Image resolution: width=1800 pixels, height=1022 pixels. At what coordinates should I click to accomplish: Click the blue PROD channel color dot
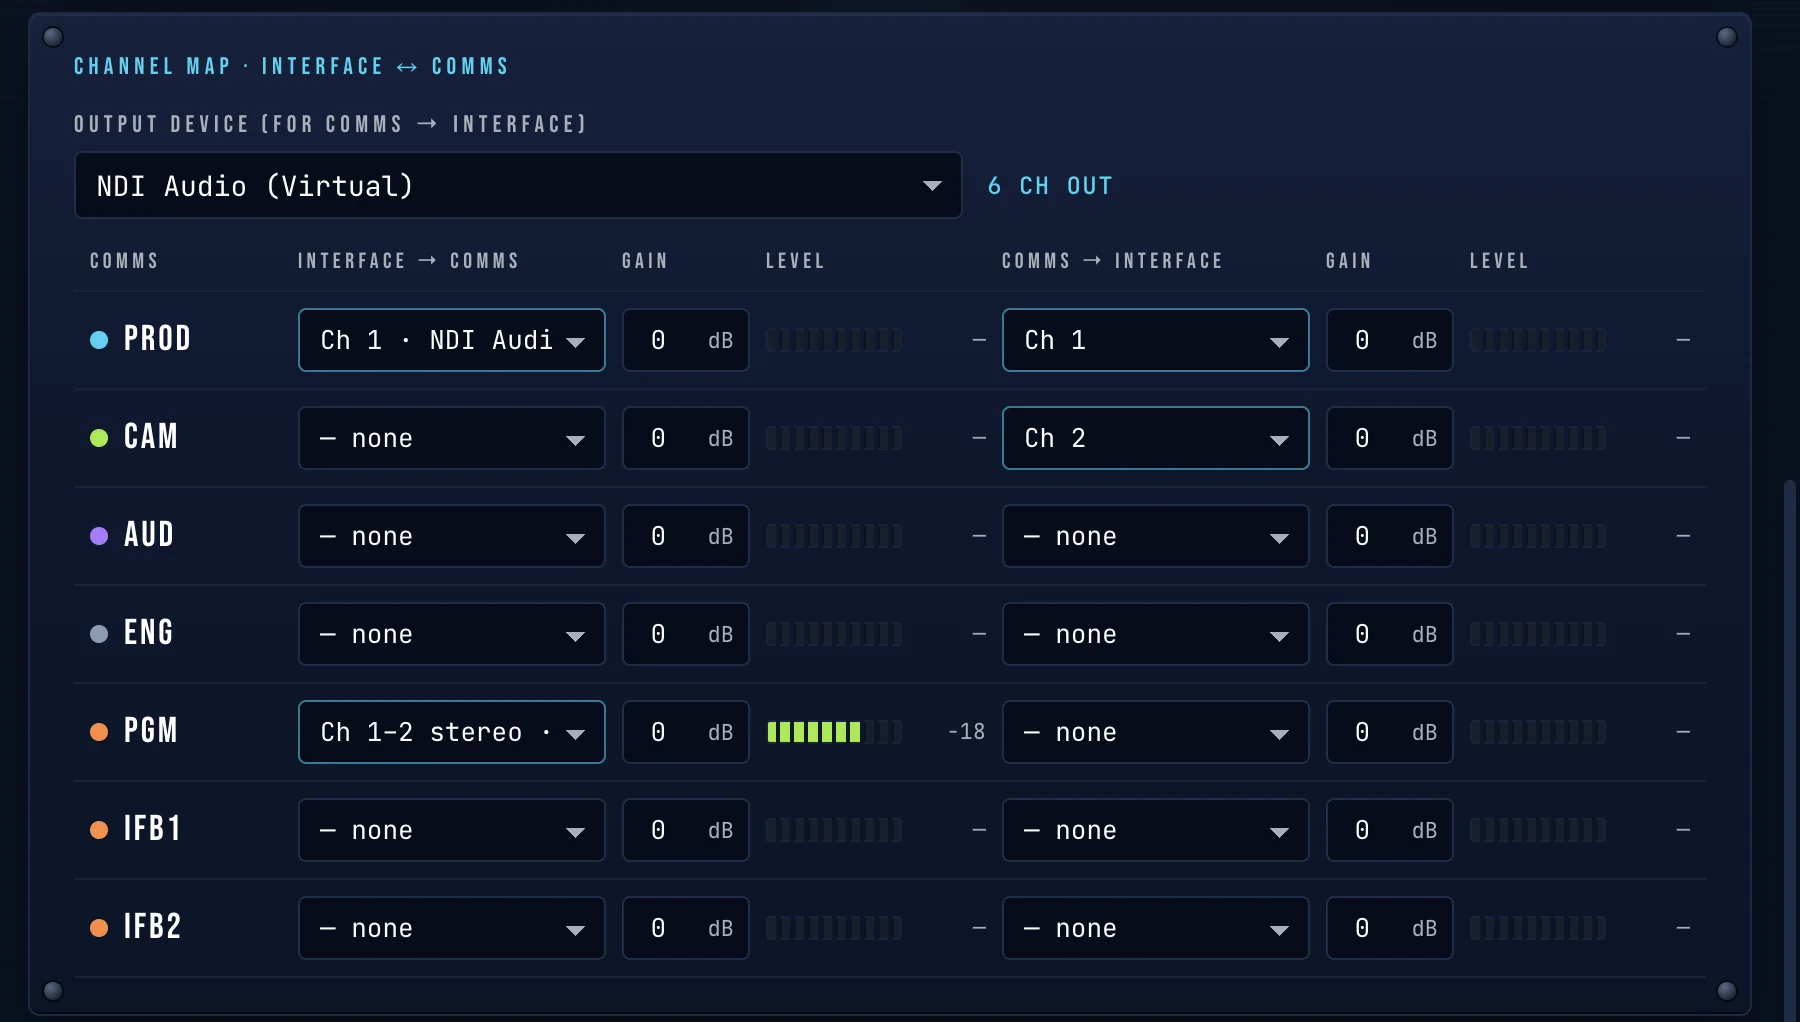pyautogui.click(x=99, y=340)
